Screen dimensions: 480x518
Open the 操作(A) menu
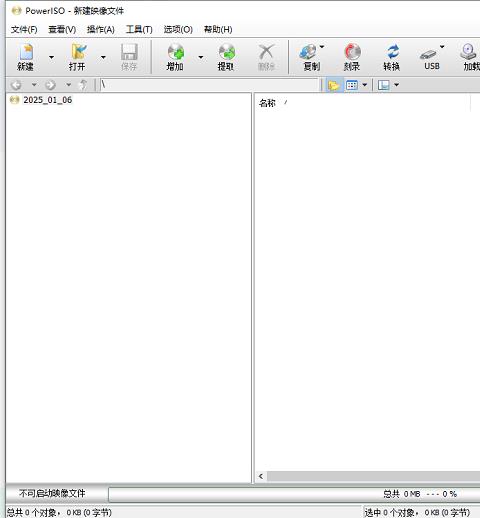pyautogui.click(x=101, y=30)
